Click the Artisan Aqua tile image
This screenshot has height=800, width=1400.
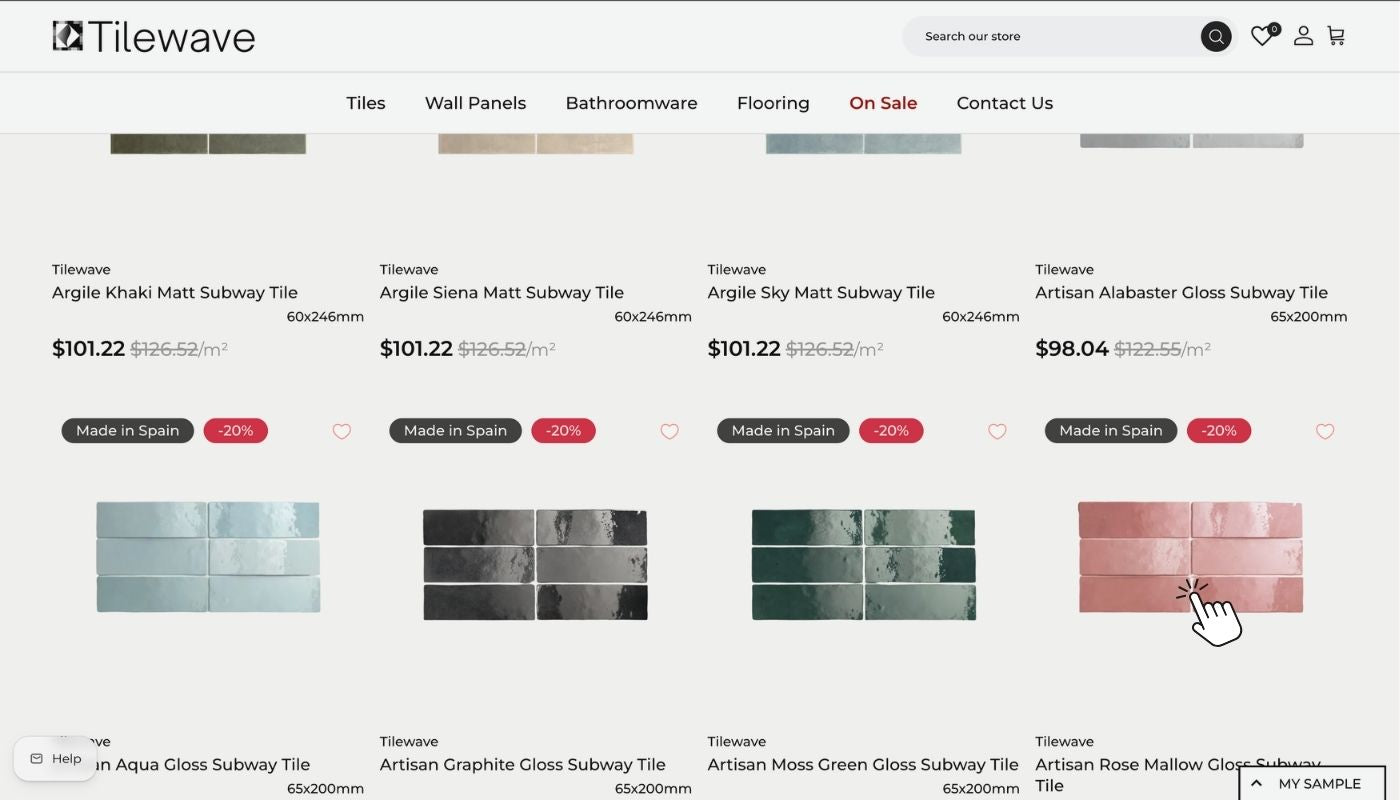pos(208,557)
